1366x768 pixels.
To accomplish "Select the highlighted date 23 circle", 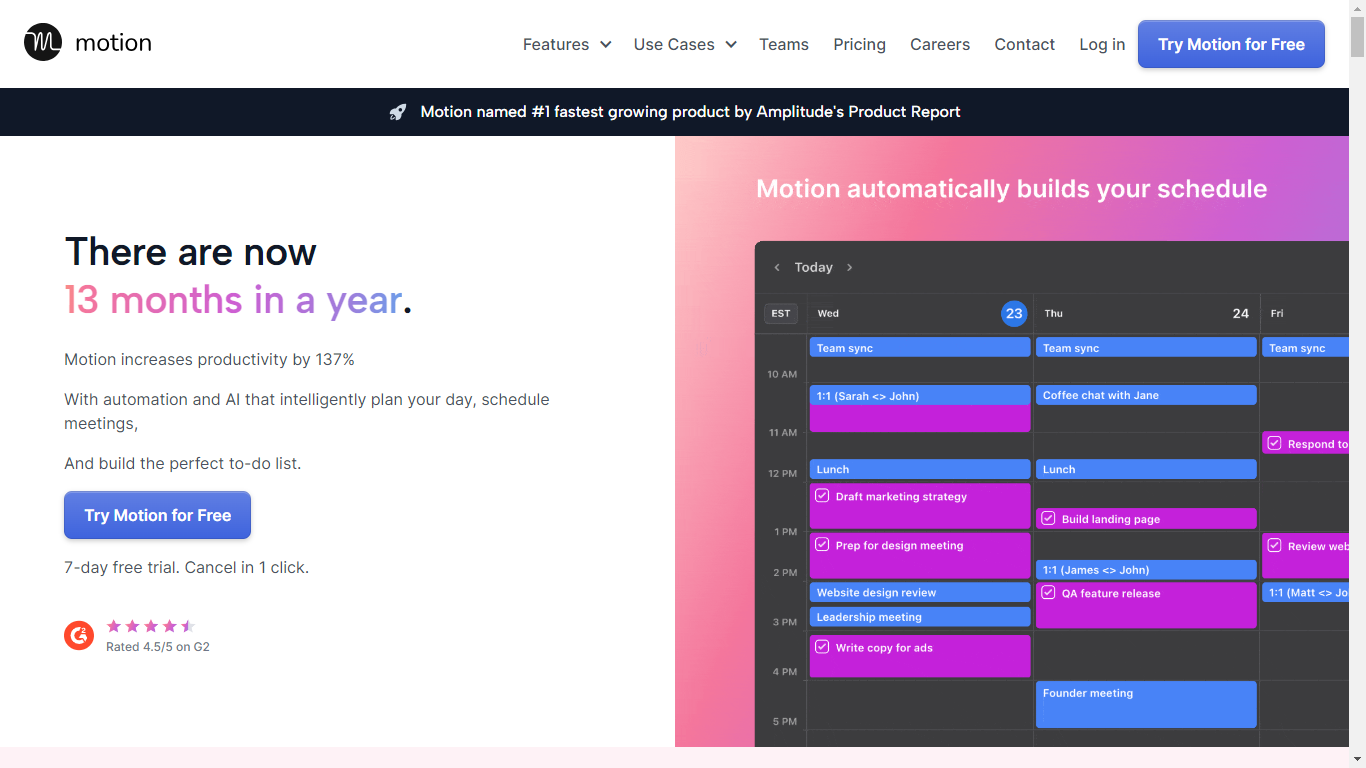I will 1014,314.
